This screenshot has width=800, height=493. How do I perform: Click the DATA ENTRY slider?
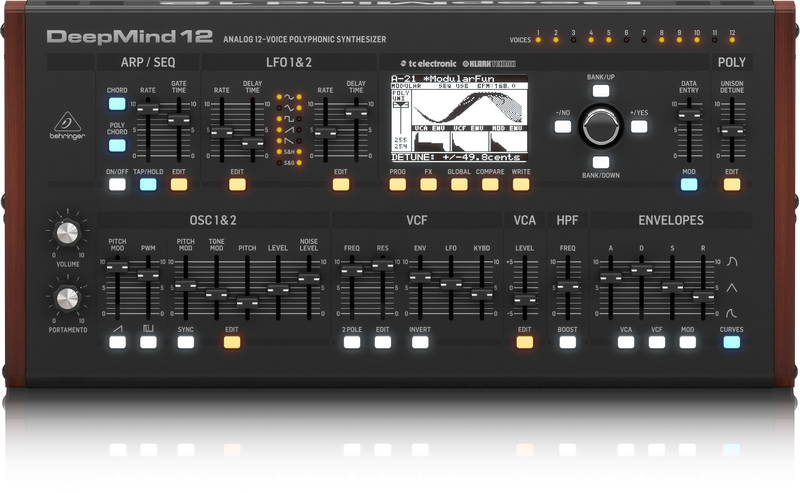tap(689, 115)
